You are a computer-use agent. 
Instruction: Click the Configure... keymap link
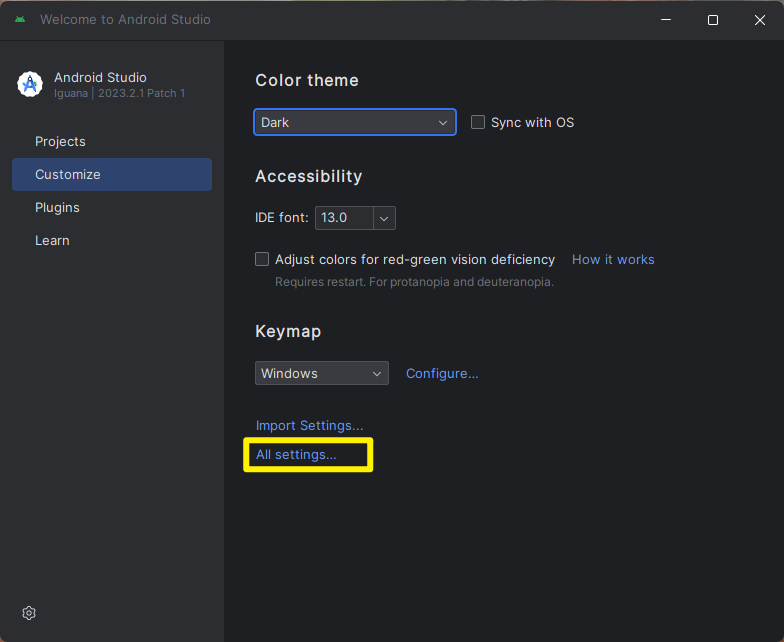pos(442,374)
